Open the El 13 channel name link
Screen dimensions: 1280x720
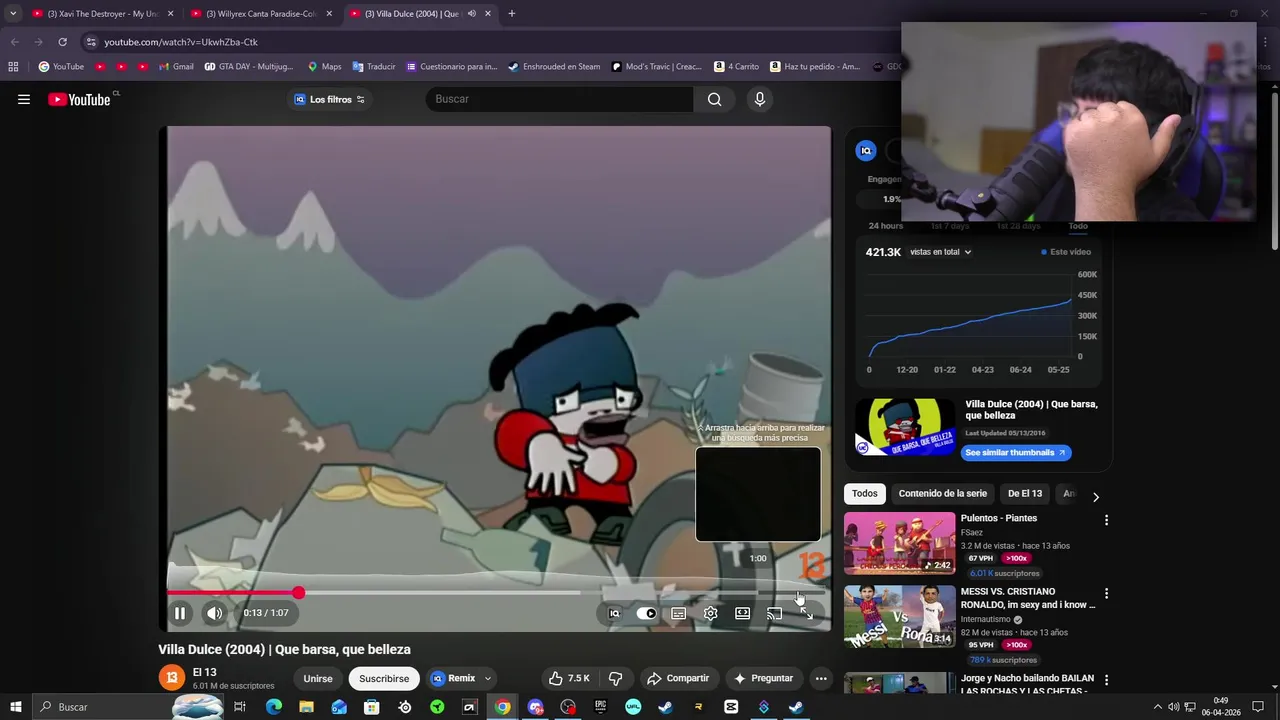(x=204, y=672)
